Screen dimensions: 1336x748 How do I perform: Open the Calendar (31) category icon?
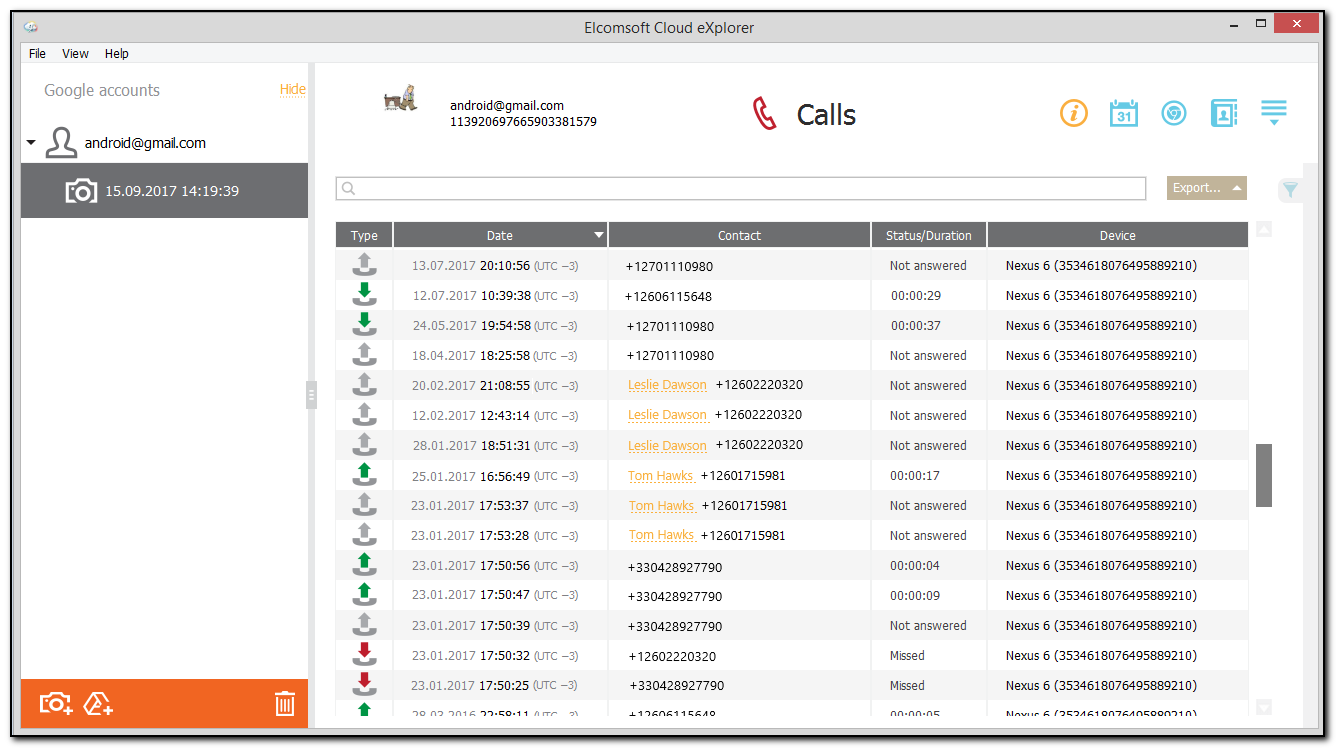tap(1123, 113)
